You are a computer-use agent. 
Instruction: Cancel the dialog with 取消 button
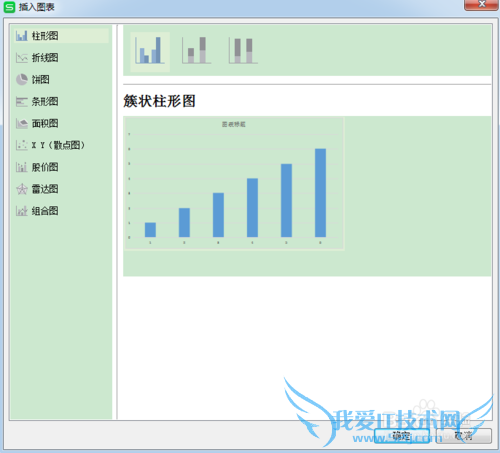(x=463, y=436)
